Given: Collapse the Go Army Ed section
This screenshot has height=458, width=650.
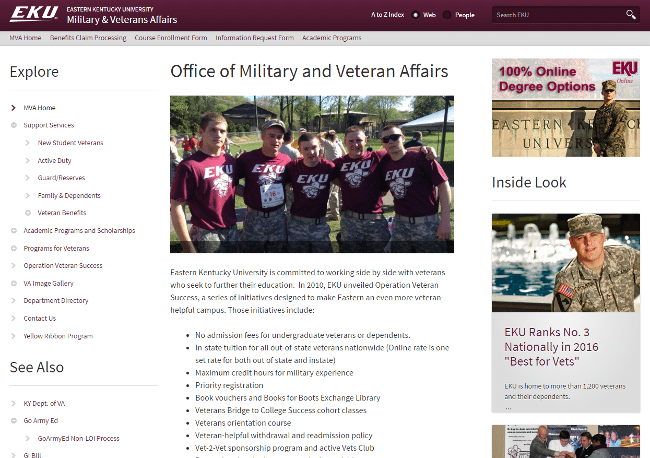Looking at the screenshot, I should pos(14,421).
